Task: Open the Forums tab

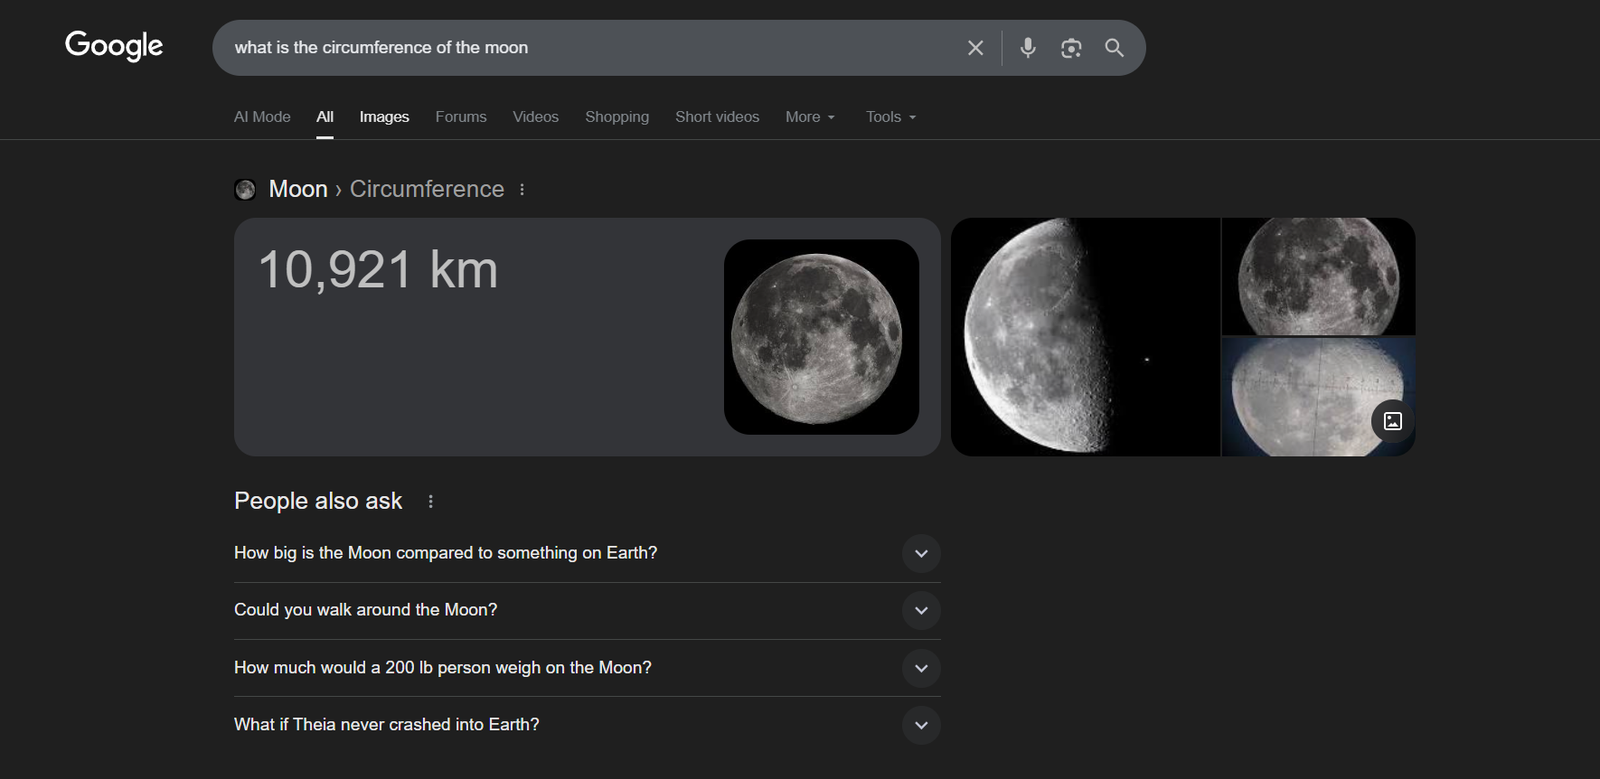Action: (x=461, y=117)
